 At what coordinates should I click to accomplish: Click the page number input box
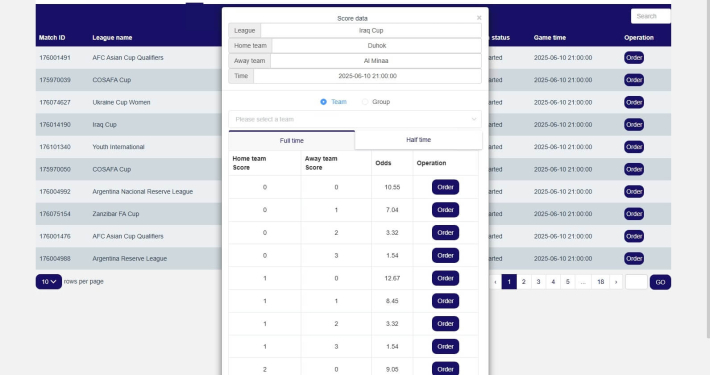[x=636, y=282]
